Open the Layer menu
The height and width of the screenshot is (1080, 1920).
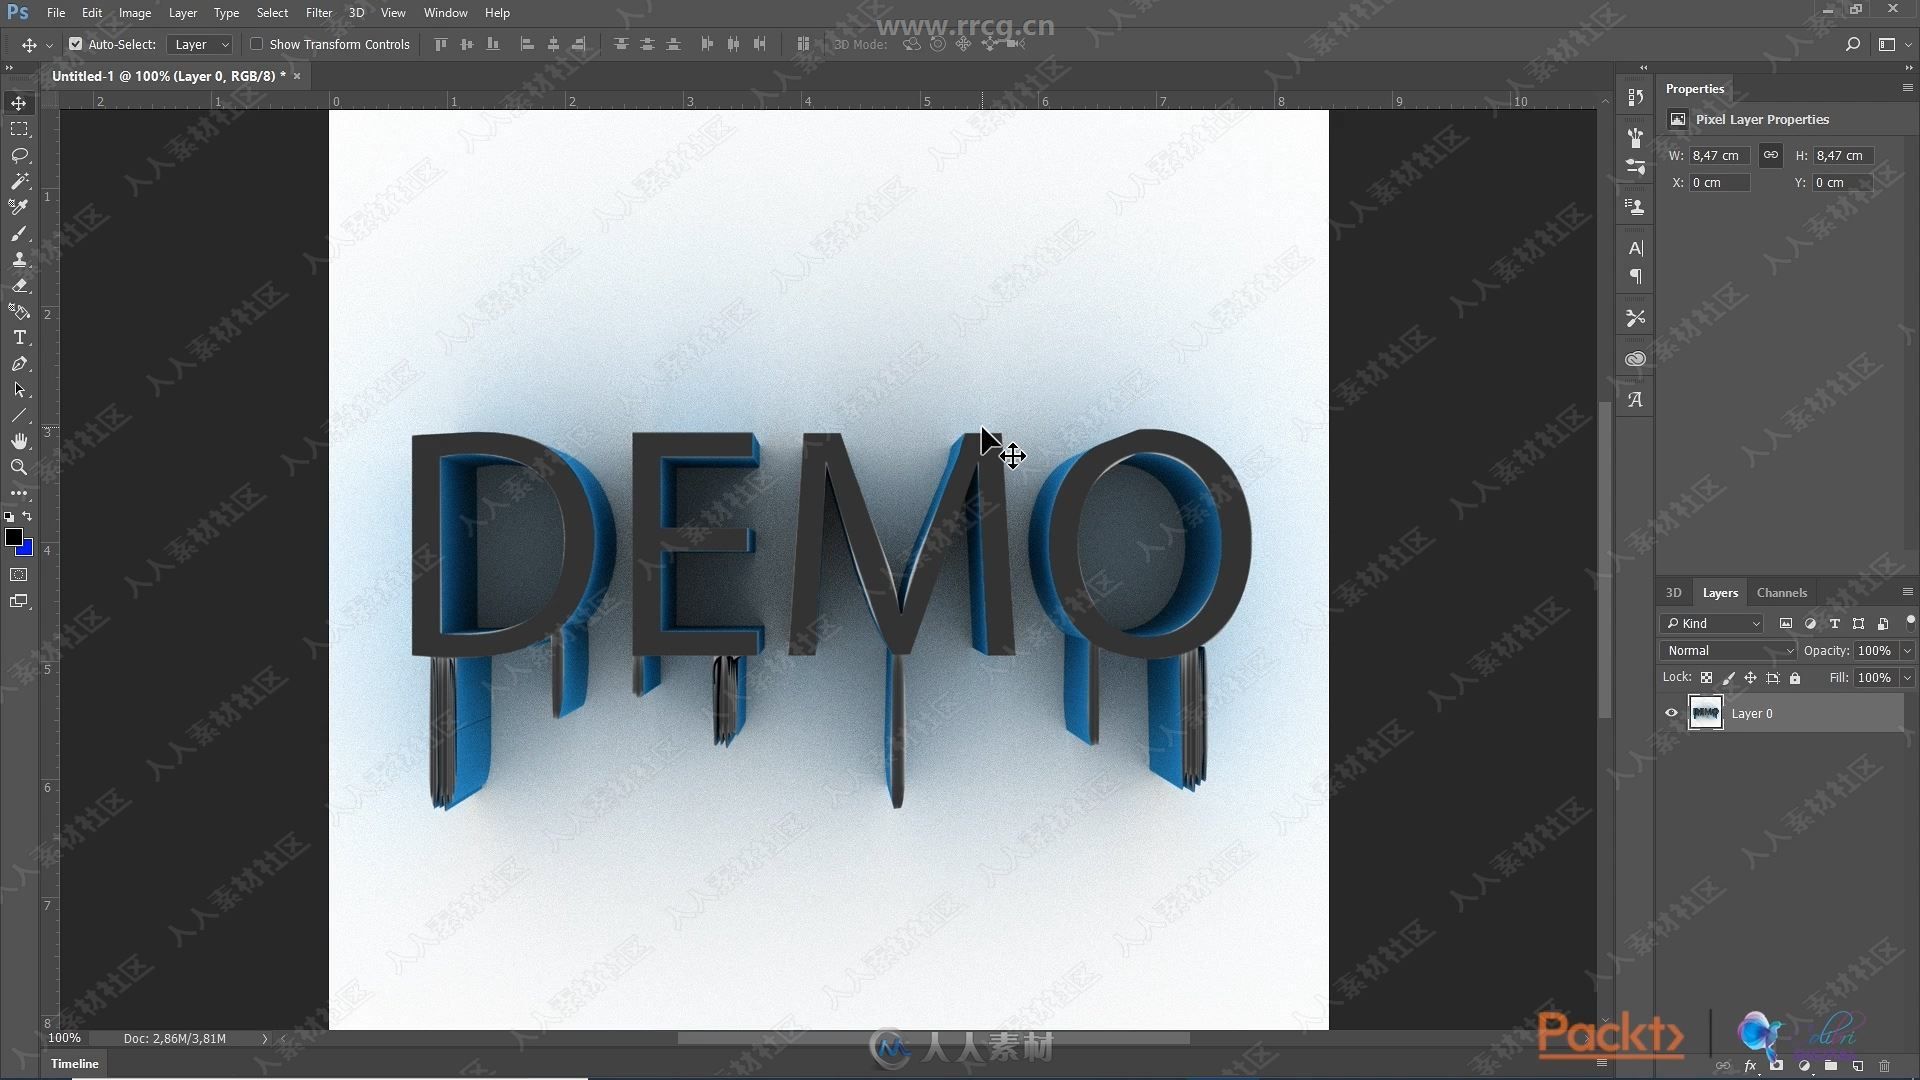coord(182,12)
